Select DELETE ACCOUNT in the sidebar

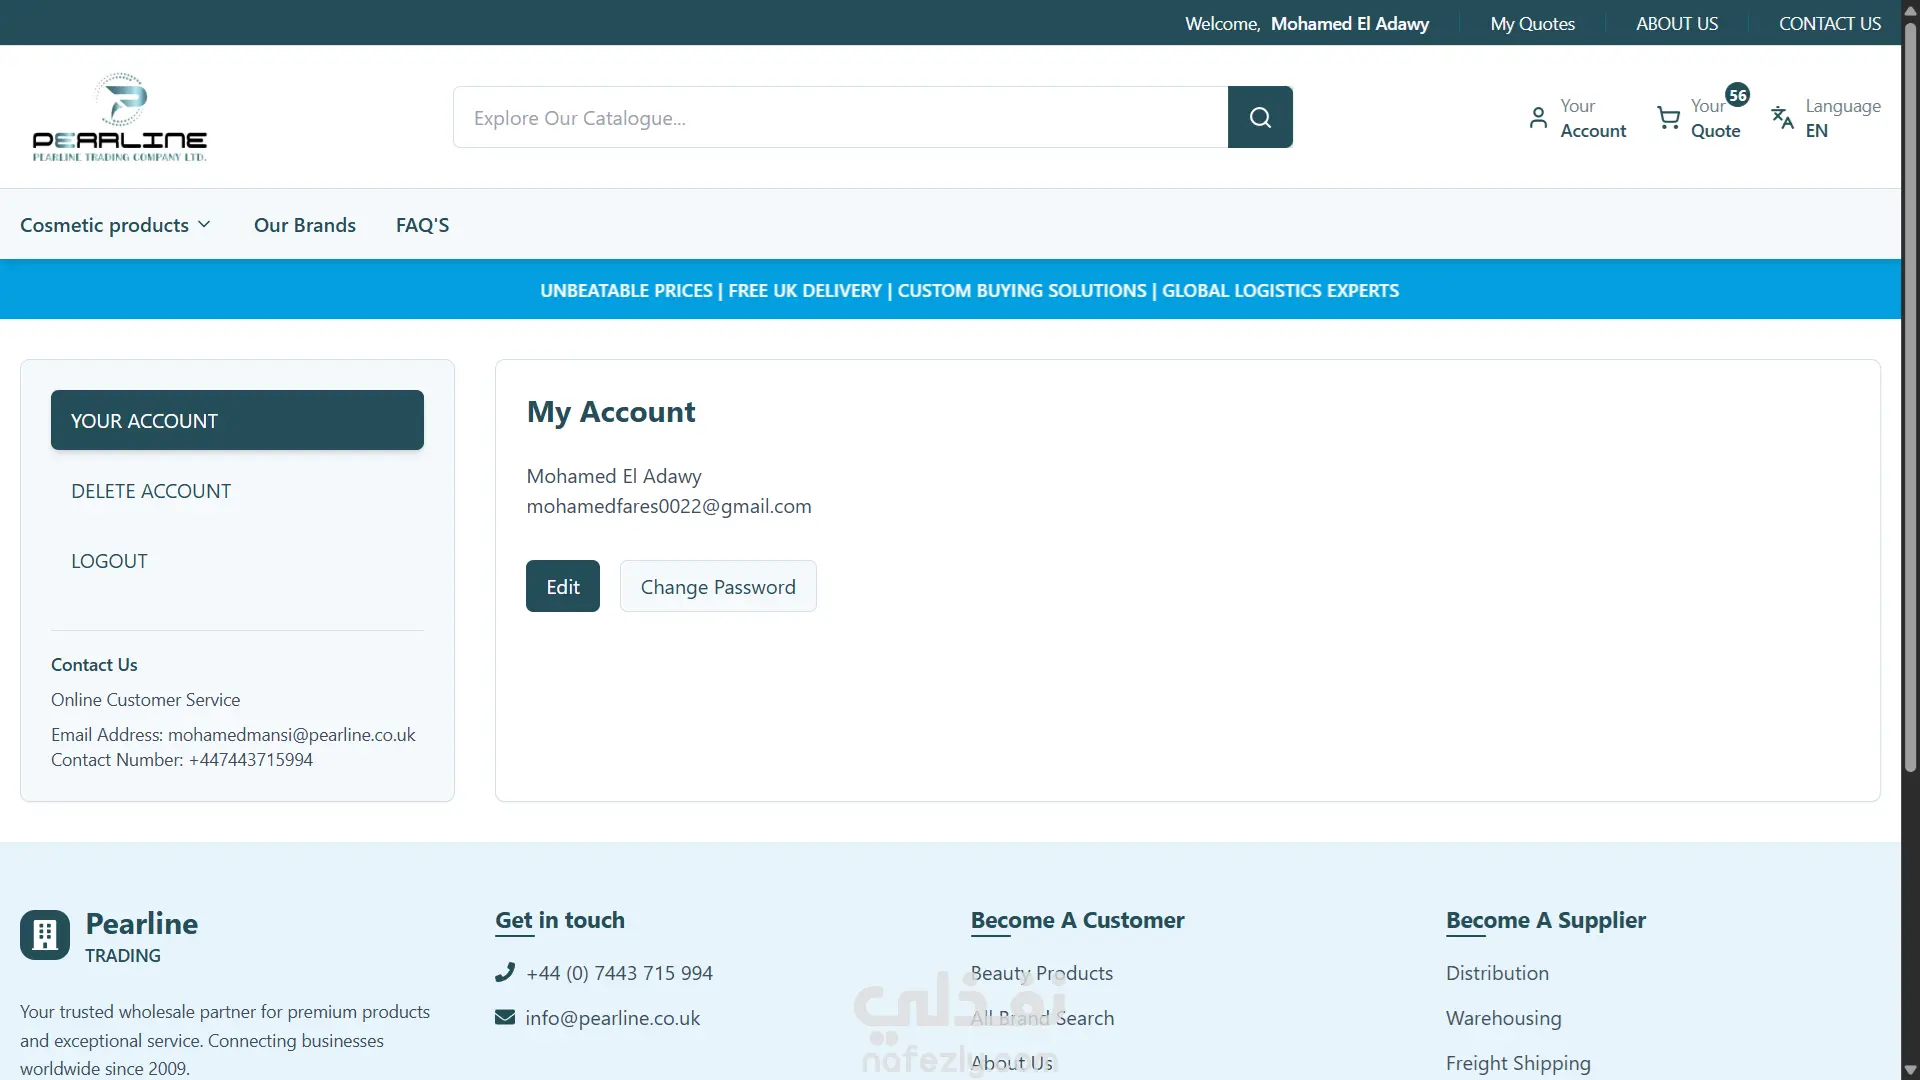pyautogui.click(x=237, y=491)
